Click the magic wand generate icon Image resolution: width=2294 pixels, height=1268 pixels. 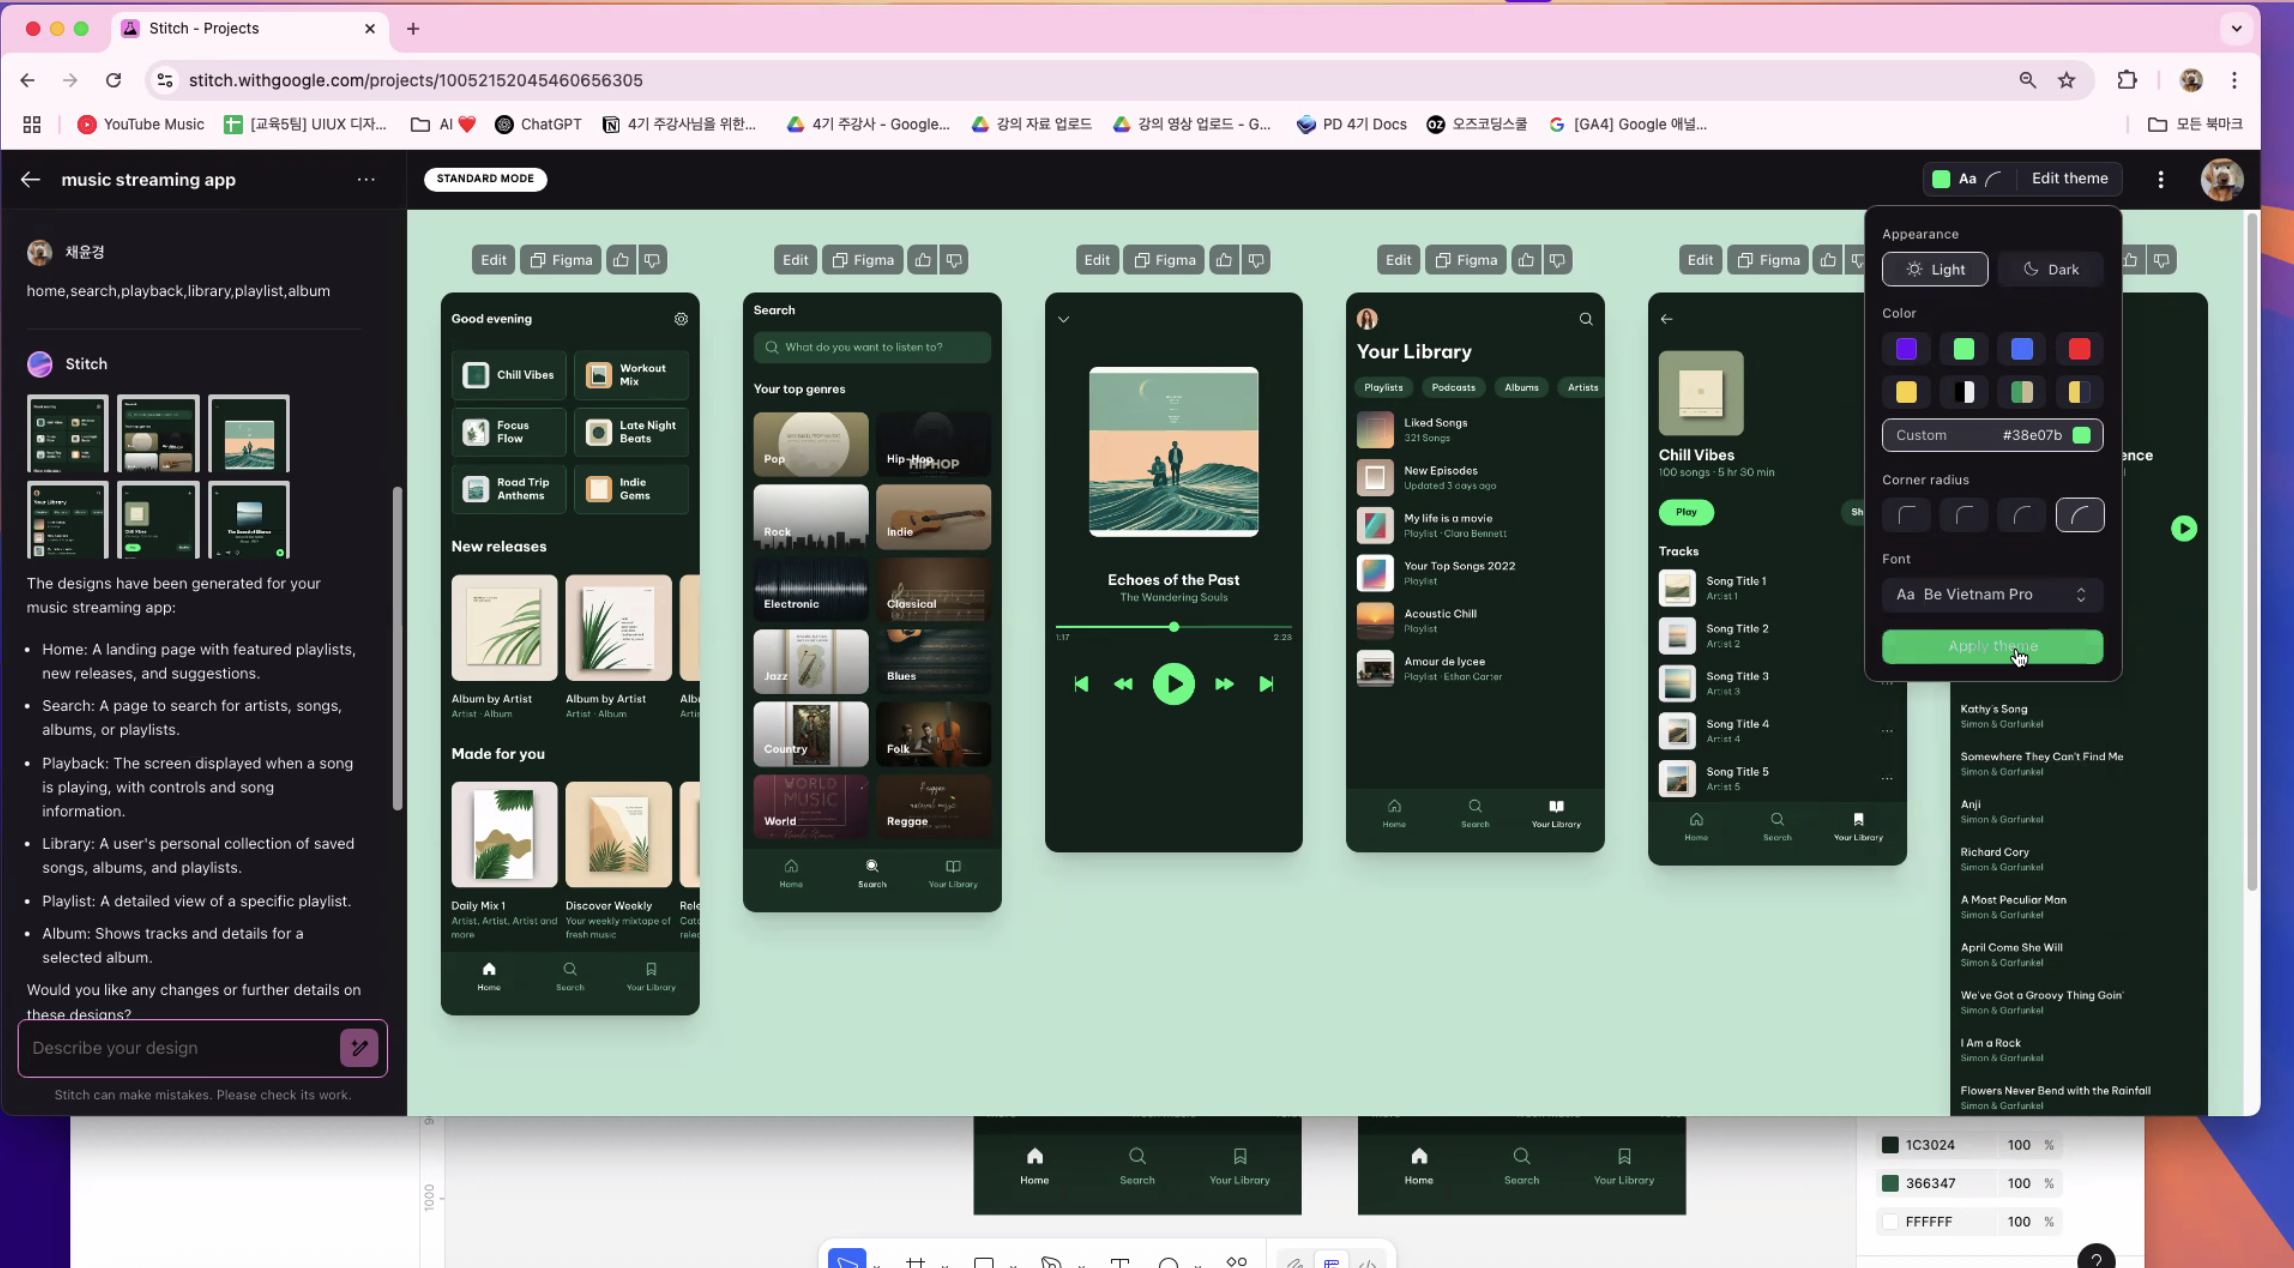pyautogui.click(x=359, y=1047)
